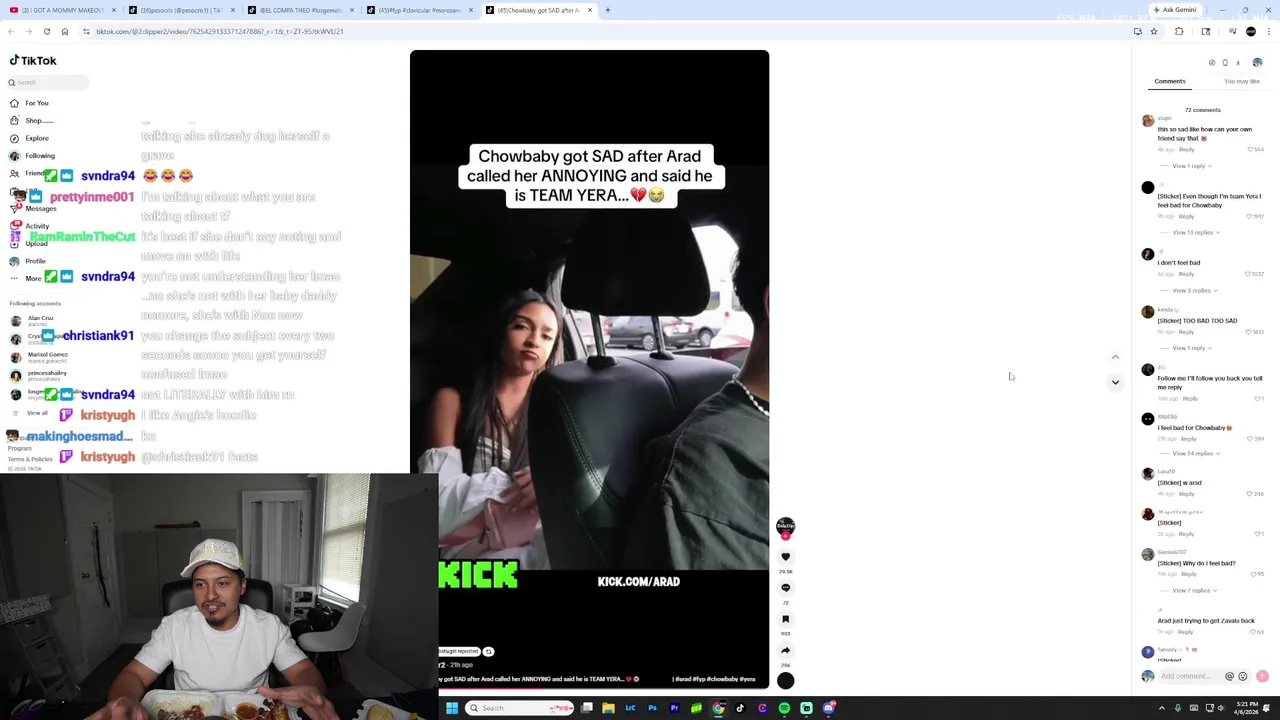
Task: Open the profile avatar above the Comments panel
Action: click(1257, 62)
